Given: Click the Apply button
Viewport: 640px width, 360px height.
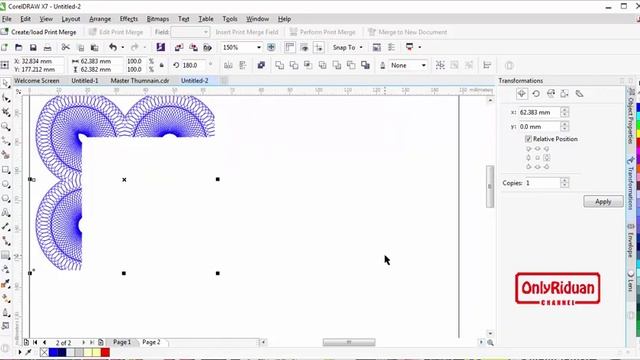Looking at the screenshot, I should 603,202.
